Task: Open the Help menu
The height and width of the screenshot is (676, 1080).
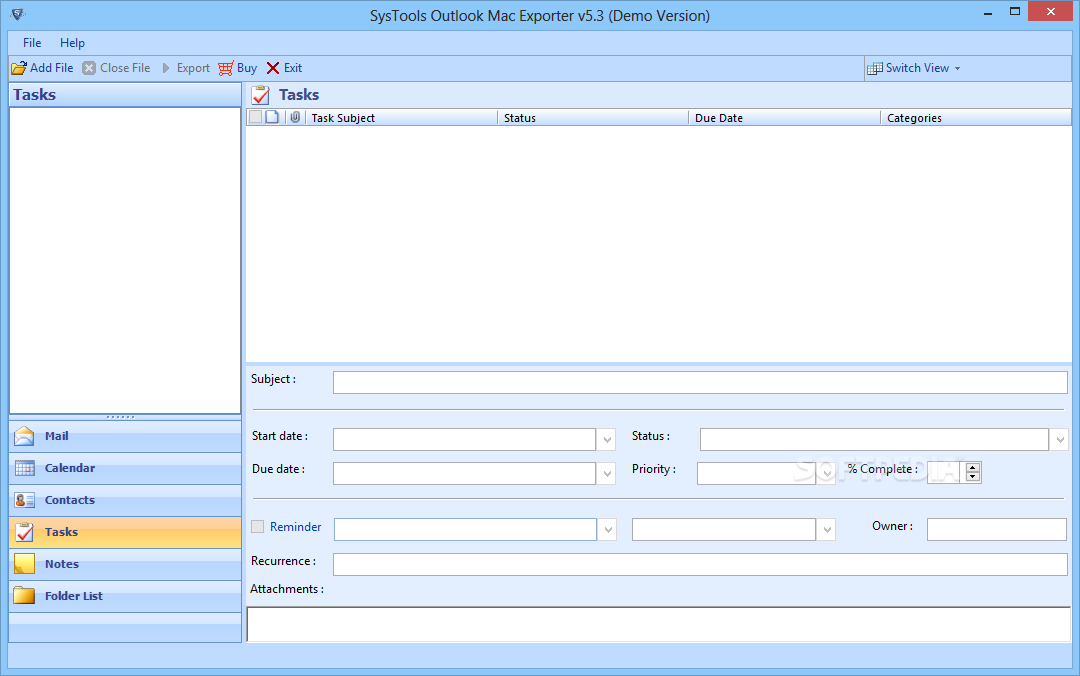Action: 72,43
